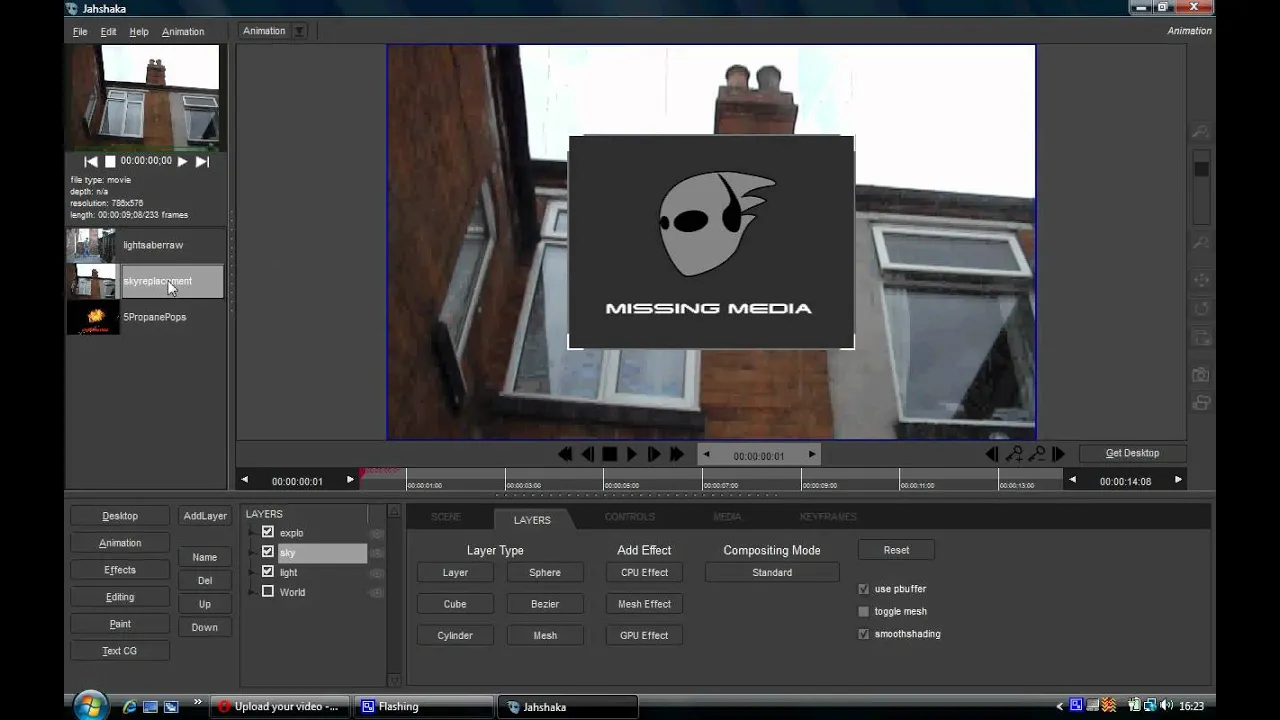The width and height of the screenshot is (1280, 720).
Task: Step forward one frame in main transport
Action: (x=654, y=454)
